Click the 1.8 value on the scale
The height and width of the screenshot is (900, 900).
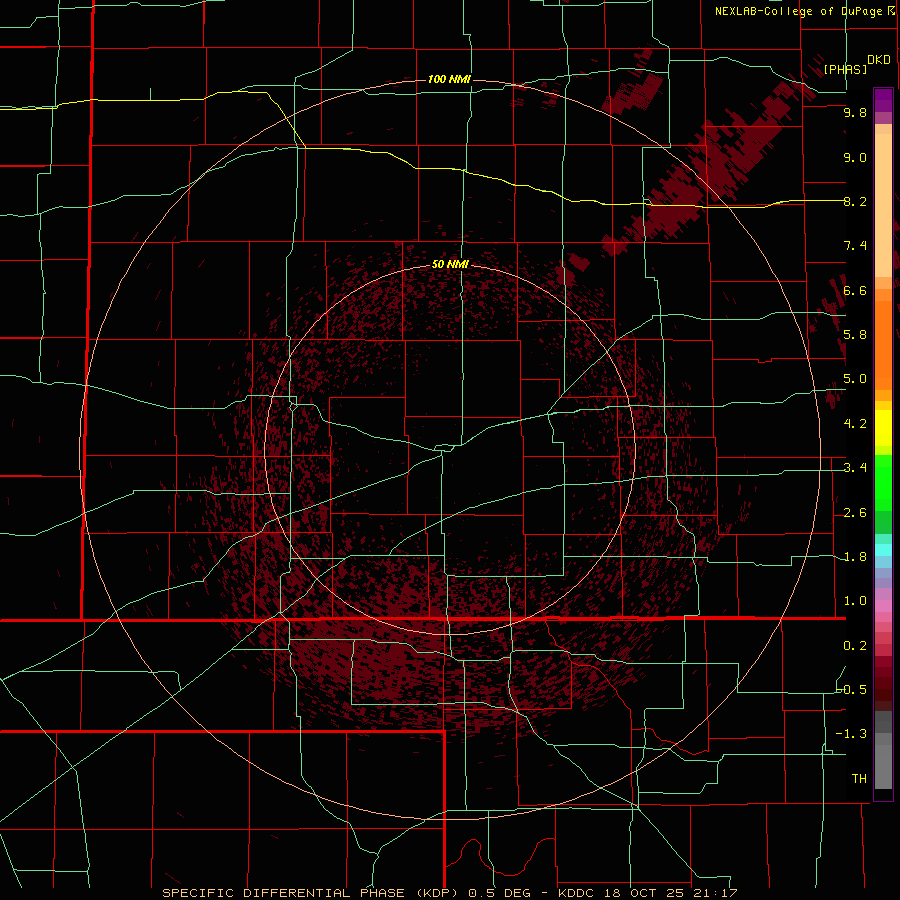(x=855, y=557)
